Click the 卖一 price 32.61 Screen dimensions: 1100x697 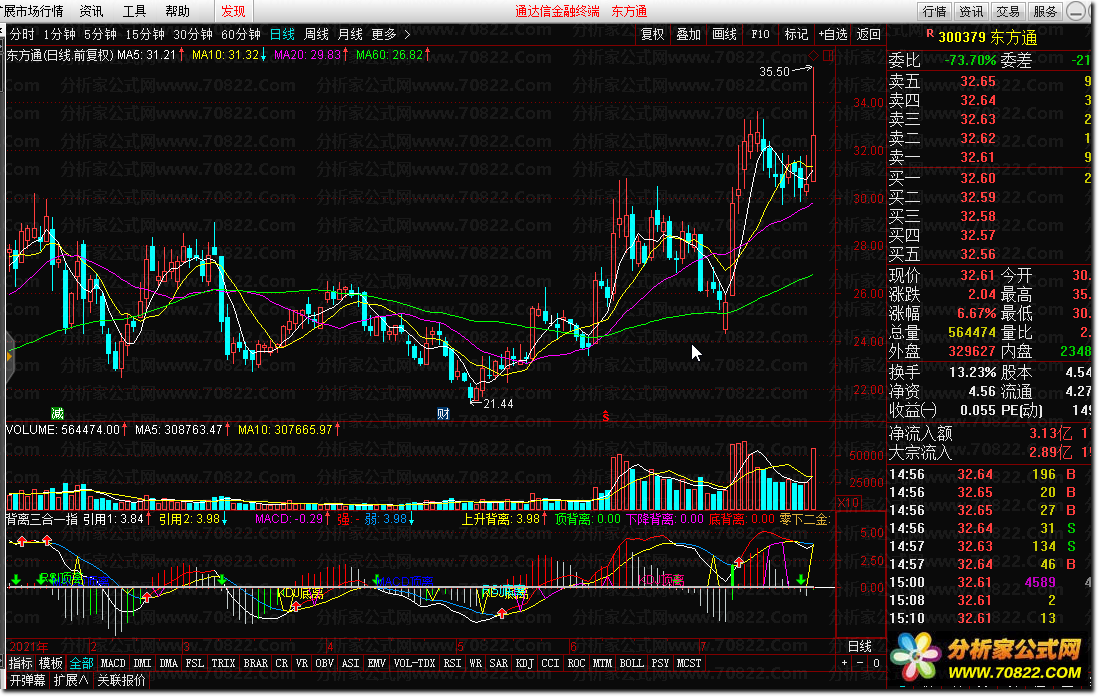(978, 157)
